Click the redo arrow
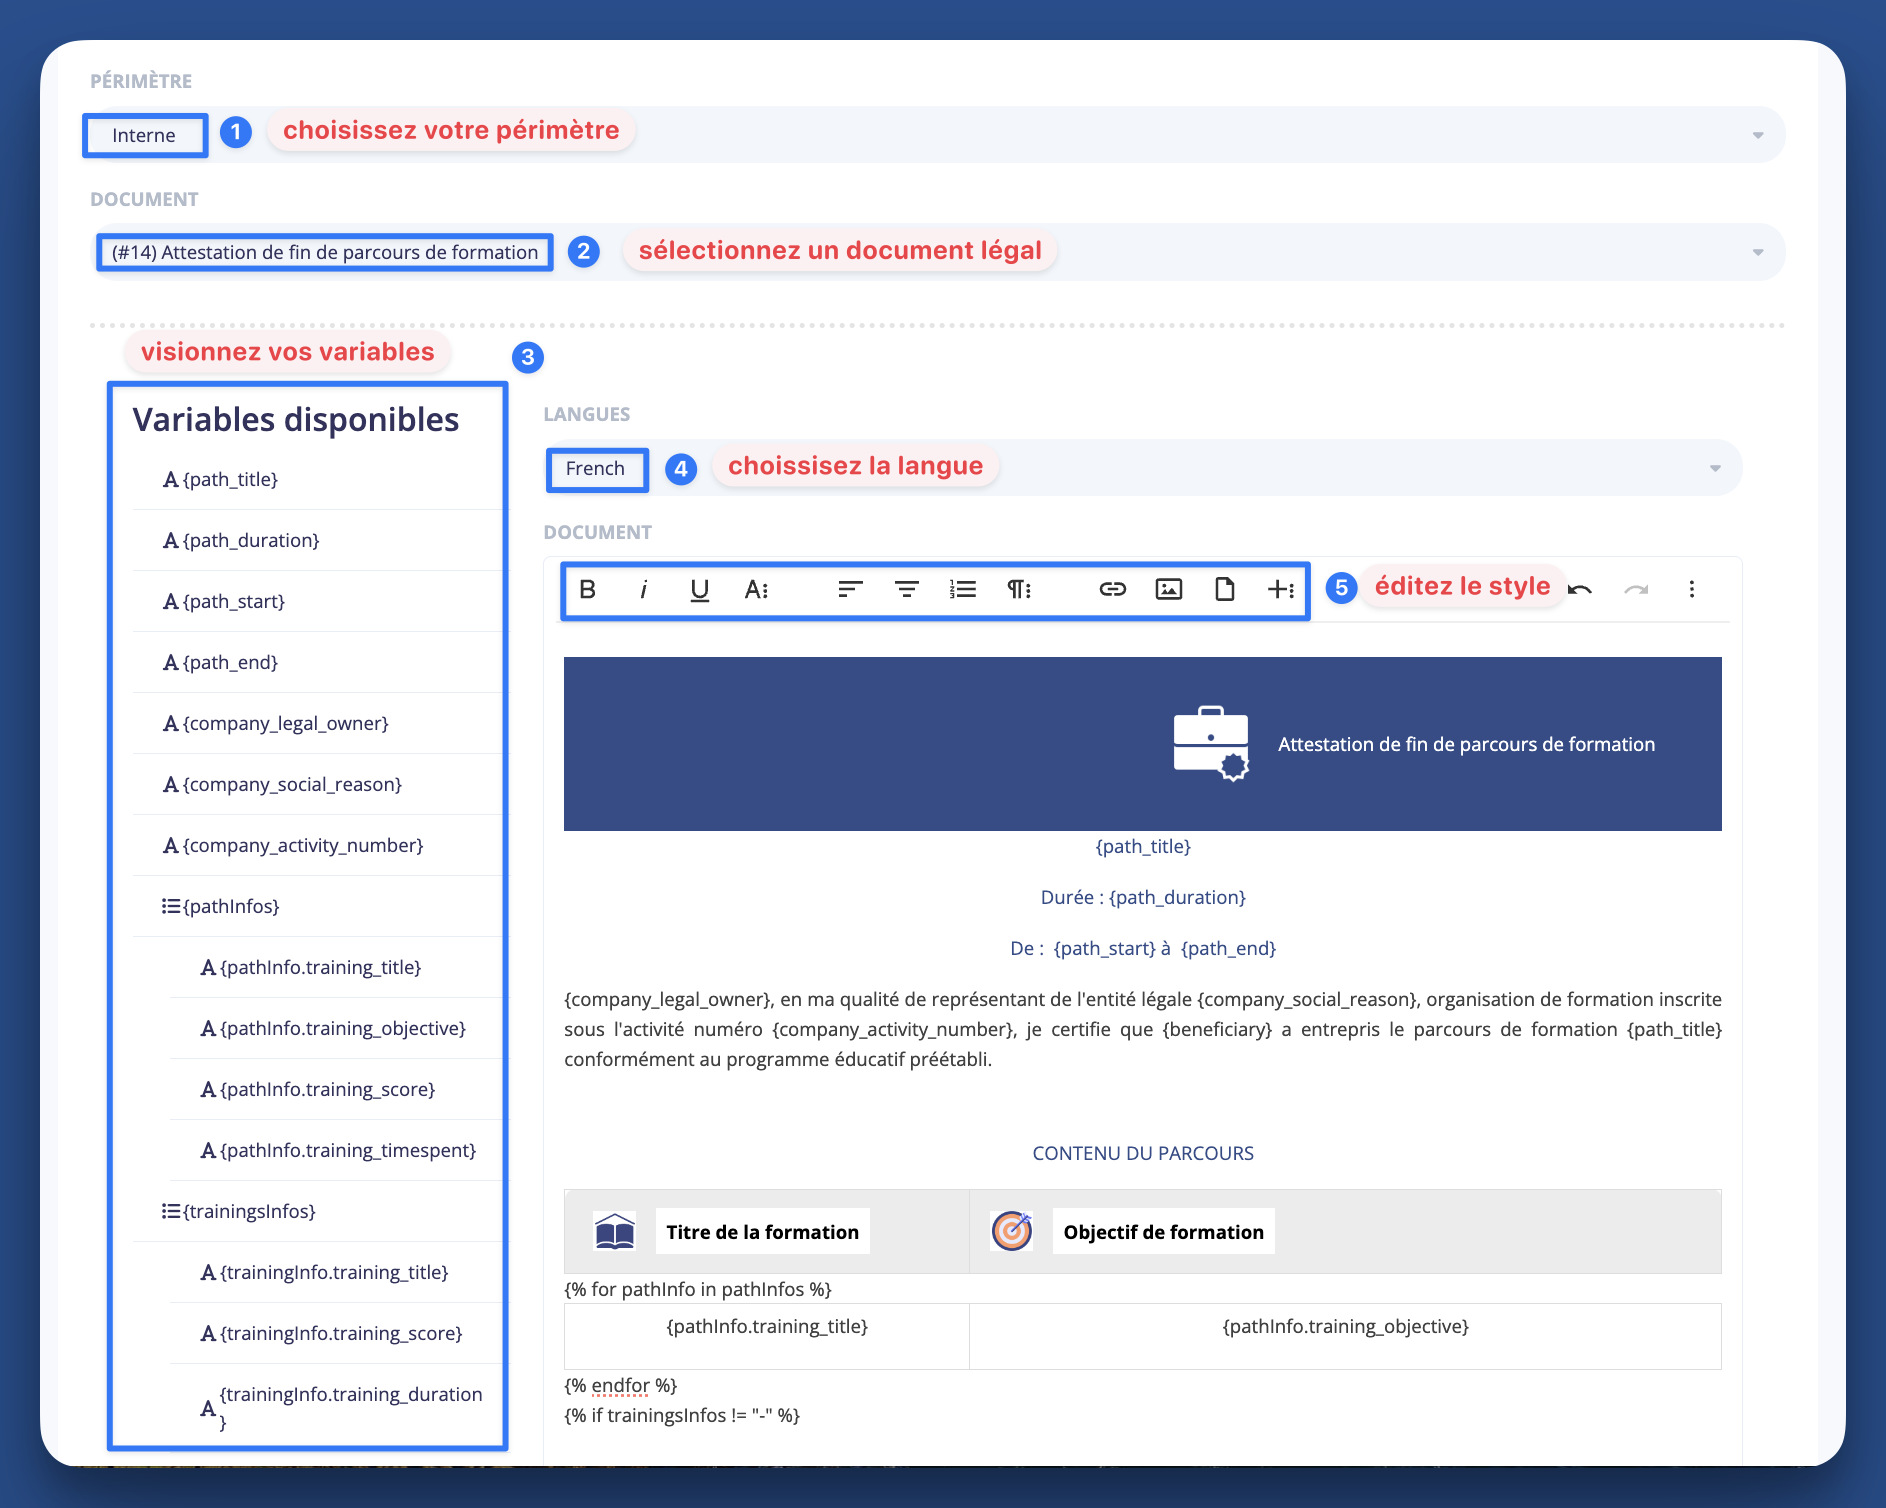 1637,589
